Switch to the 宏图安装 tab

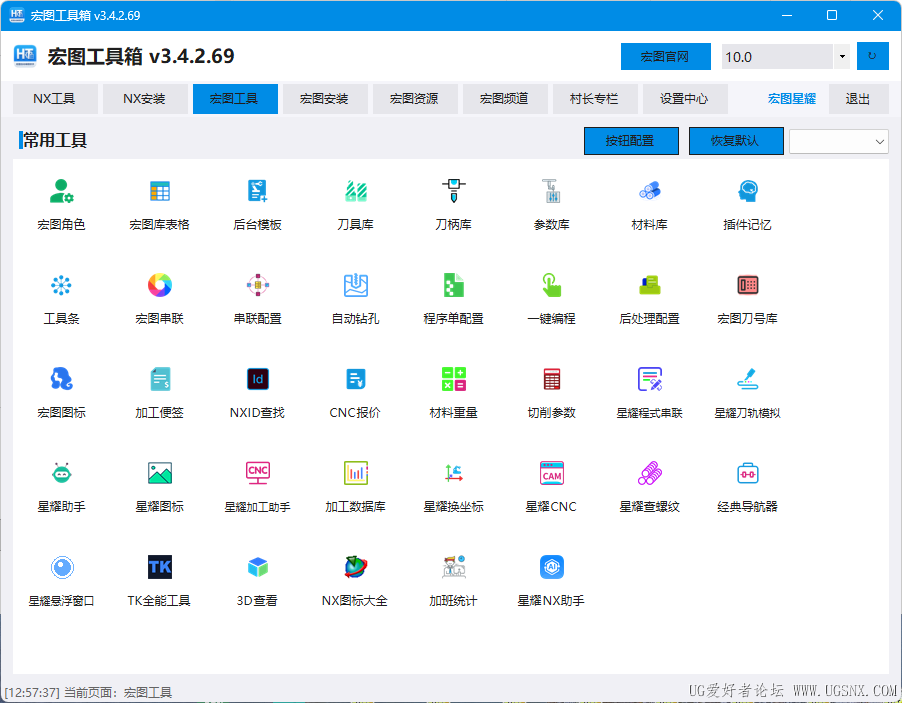325,99
